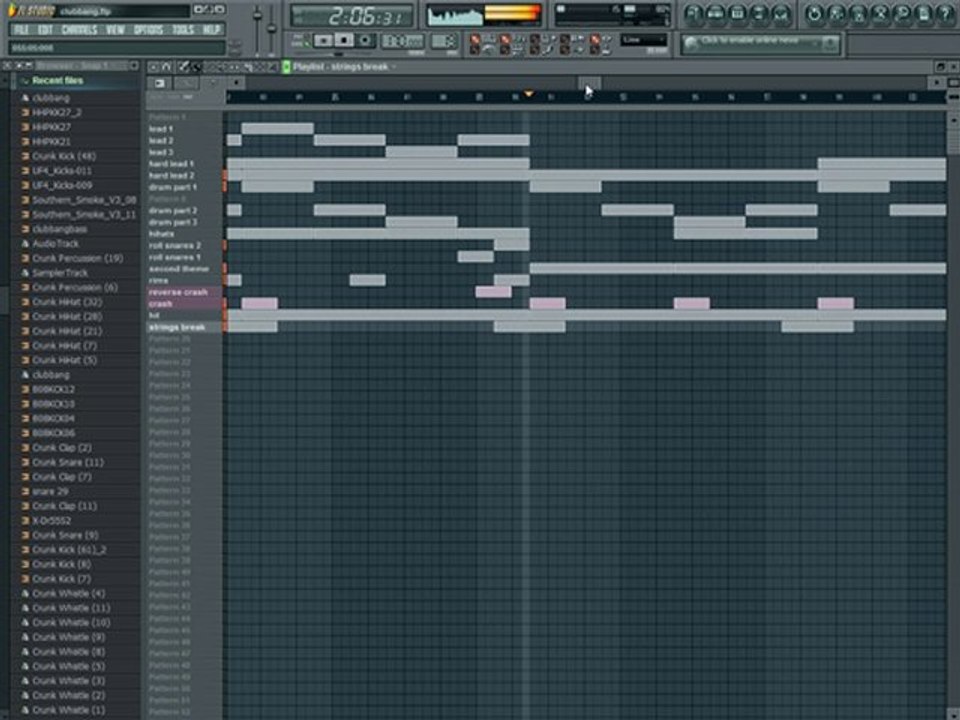960x720 pixels.
Task: Click the hint bar position readout
Action: coord(116,48)
